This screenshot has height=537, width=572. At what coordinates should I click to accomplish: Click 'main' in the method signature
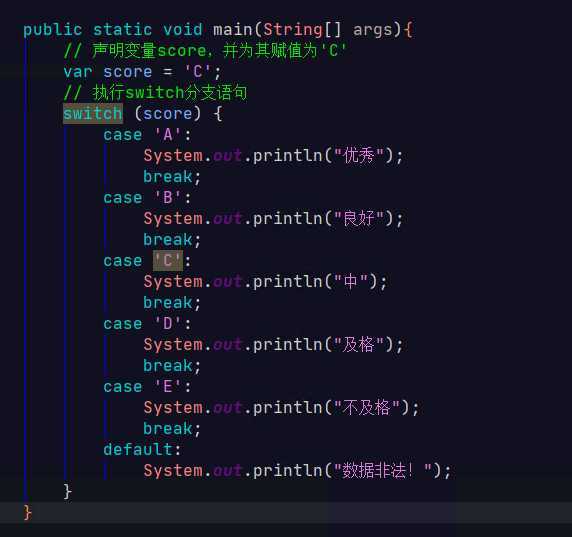point(233,30)
